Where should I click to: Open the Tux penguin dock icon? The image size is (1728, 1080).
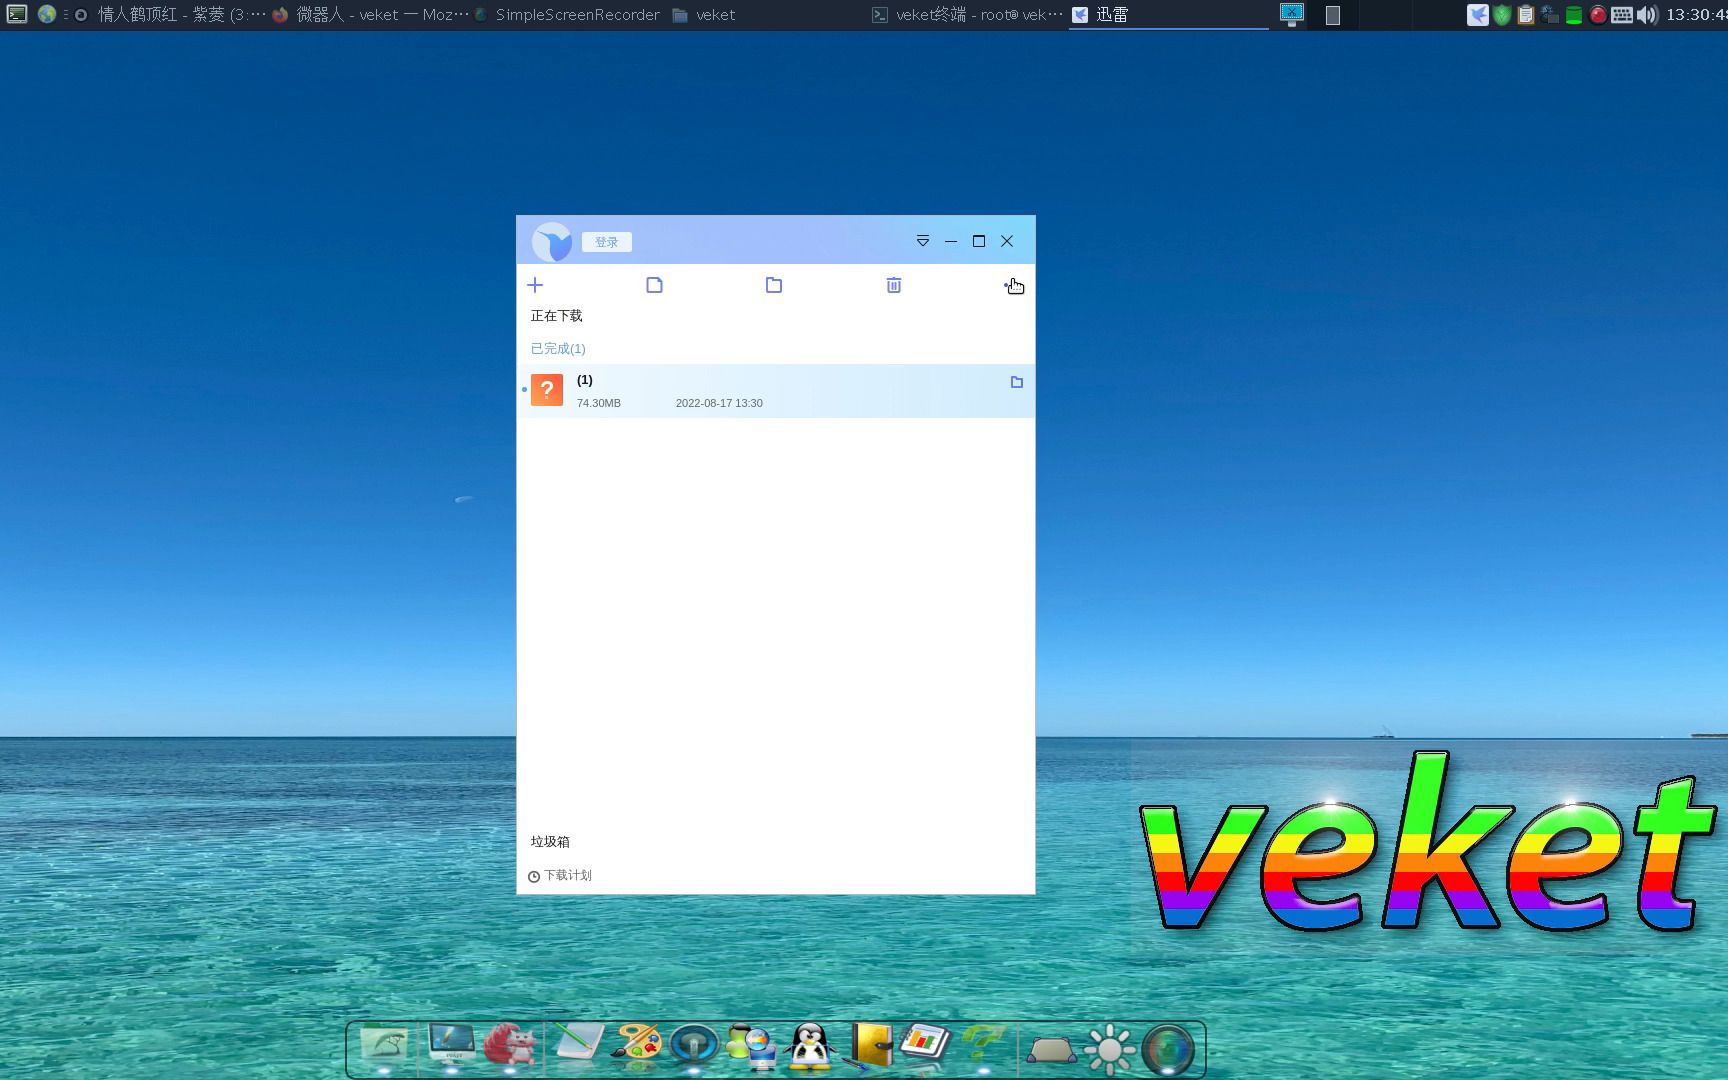point(809,1047)
